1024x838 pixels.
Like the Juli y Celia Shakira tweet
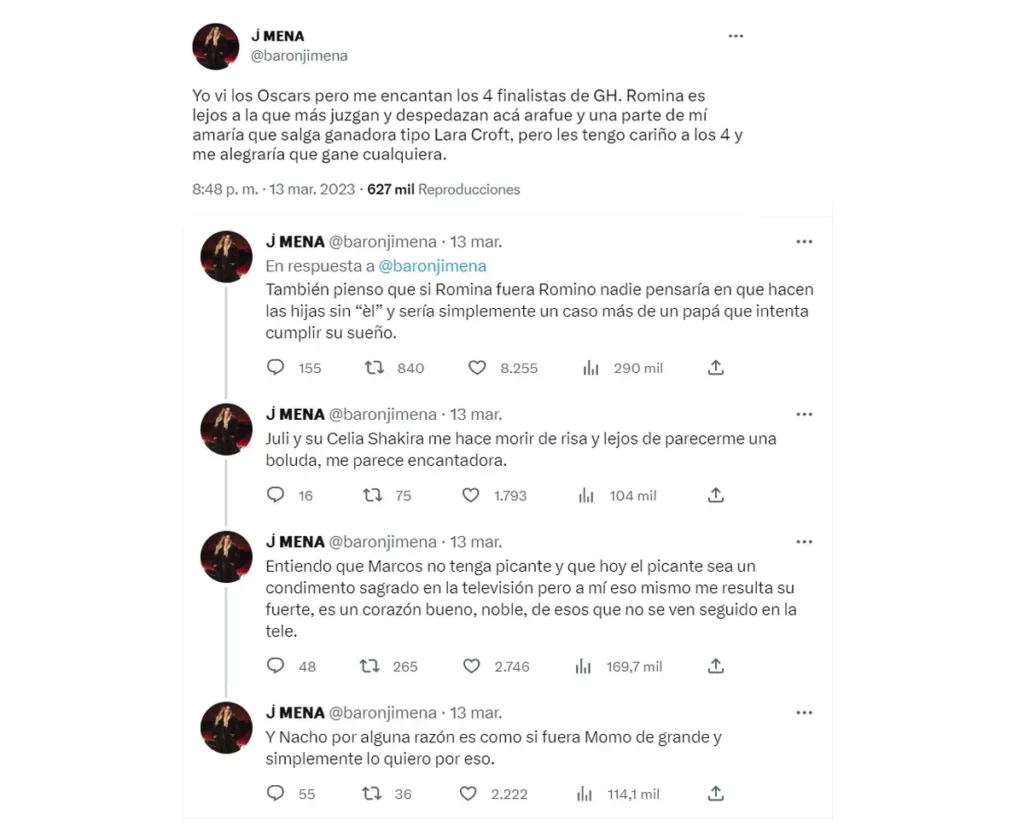[470, 495]
